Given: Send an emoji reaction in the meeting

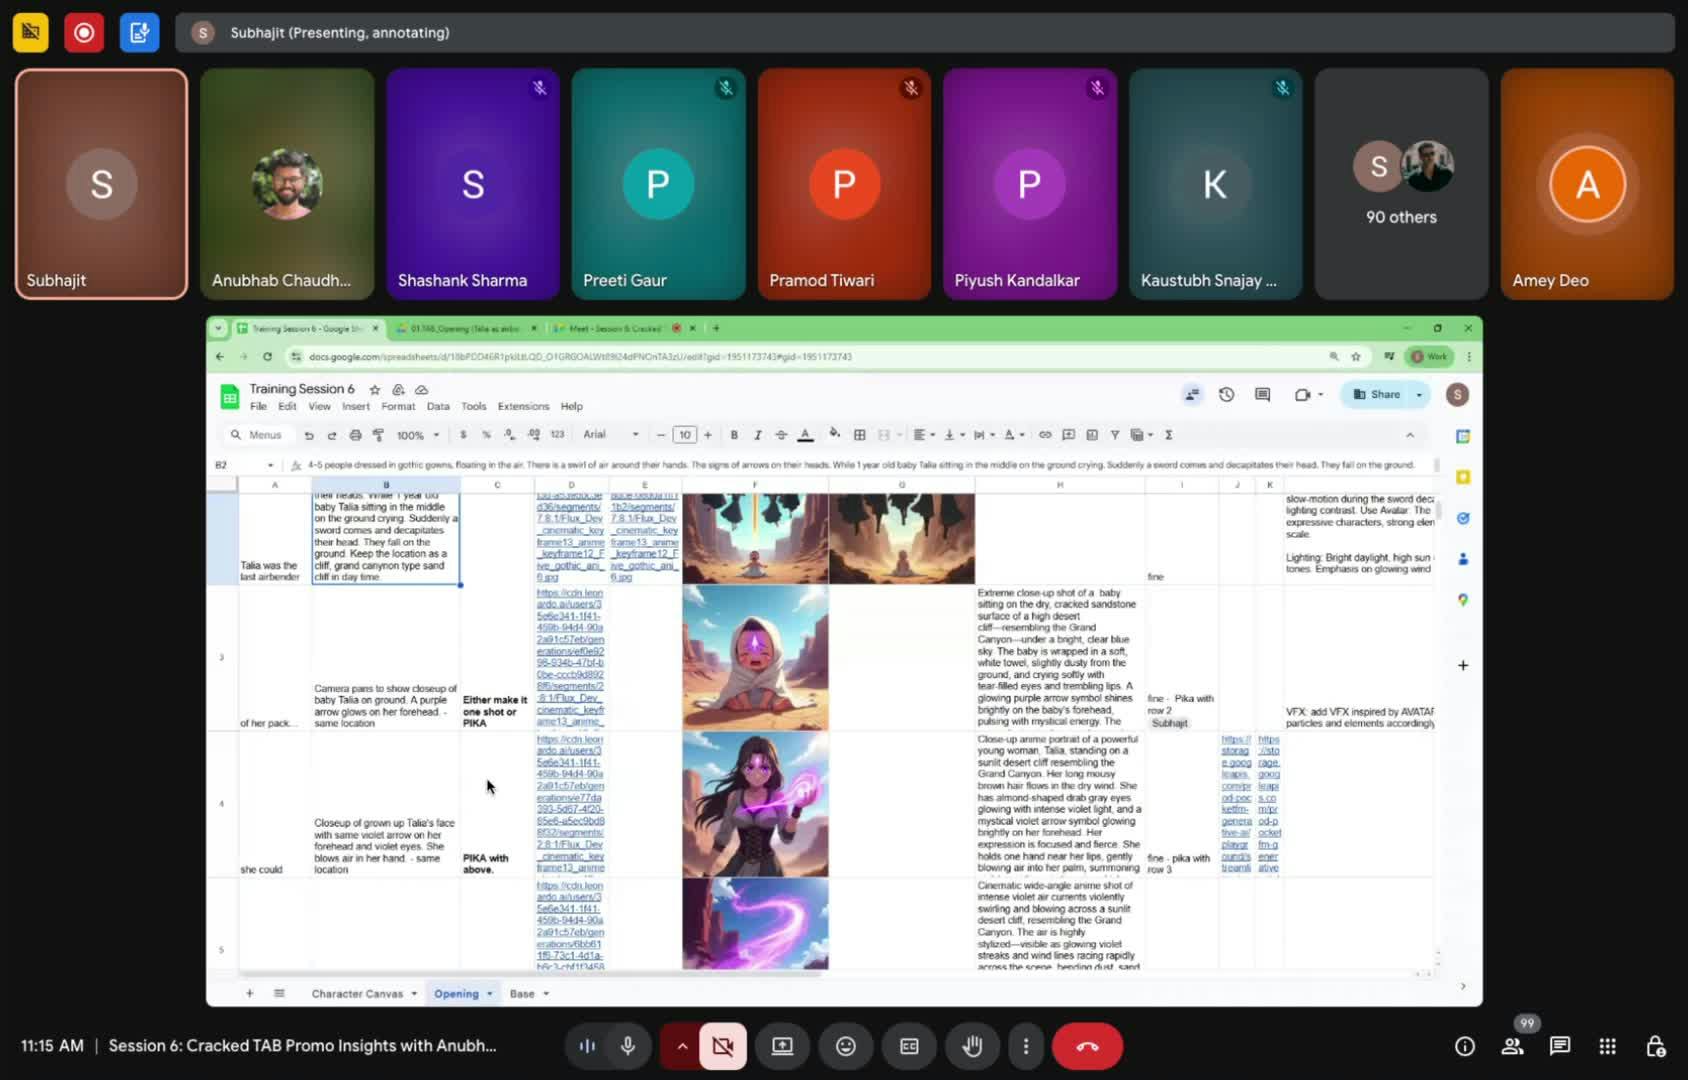Looking at the screenshot, I should tap(846, 1046).
